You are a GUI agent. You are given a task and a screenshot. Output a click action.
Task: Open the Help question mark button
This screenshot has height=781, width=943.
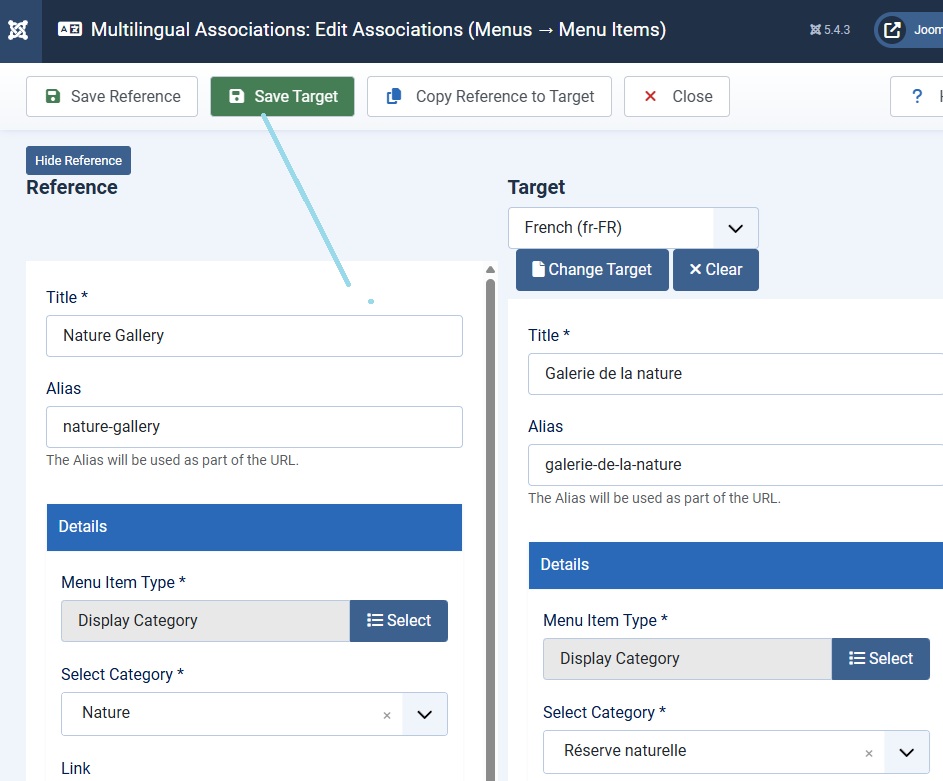917,97
